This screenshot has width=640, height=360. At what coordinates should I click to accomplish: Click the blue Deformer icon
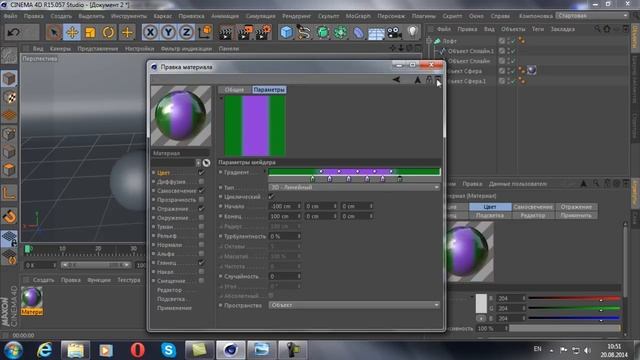[x=358, y=32]
